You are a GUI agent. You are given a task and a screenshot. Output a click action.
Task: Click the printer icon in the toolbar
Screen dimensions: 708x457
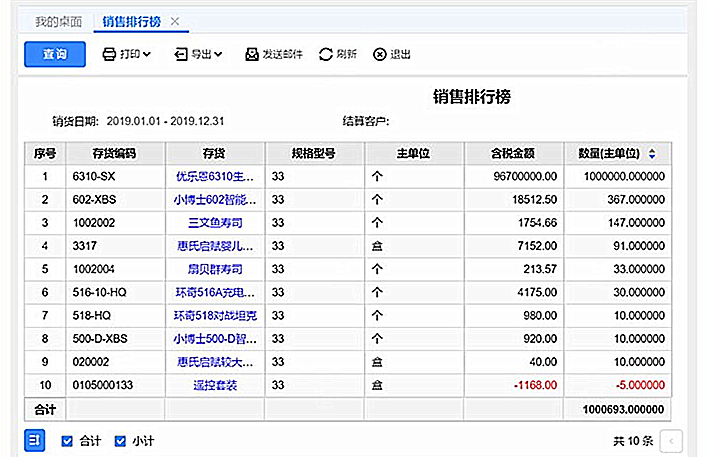point(110,55)
